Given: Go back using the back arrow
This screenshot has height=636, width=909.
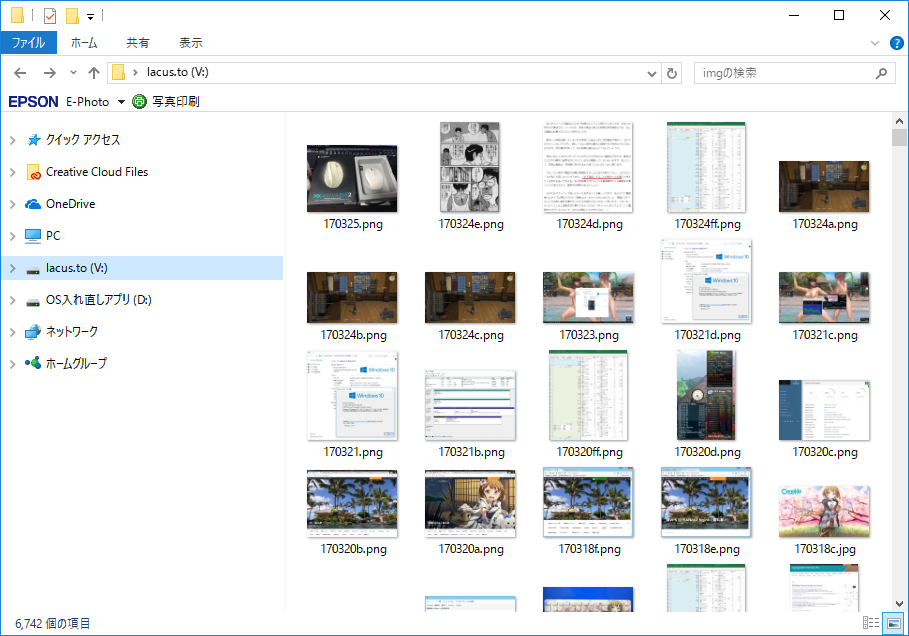Looking at the screenshot, I should pos(20,73).
